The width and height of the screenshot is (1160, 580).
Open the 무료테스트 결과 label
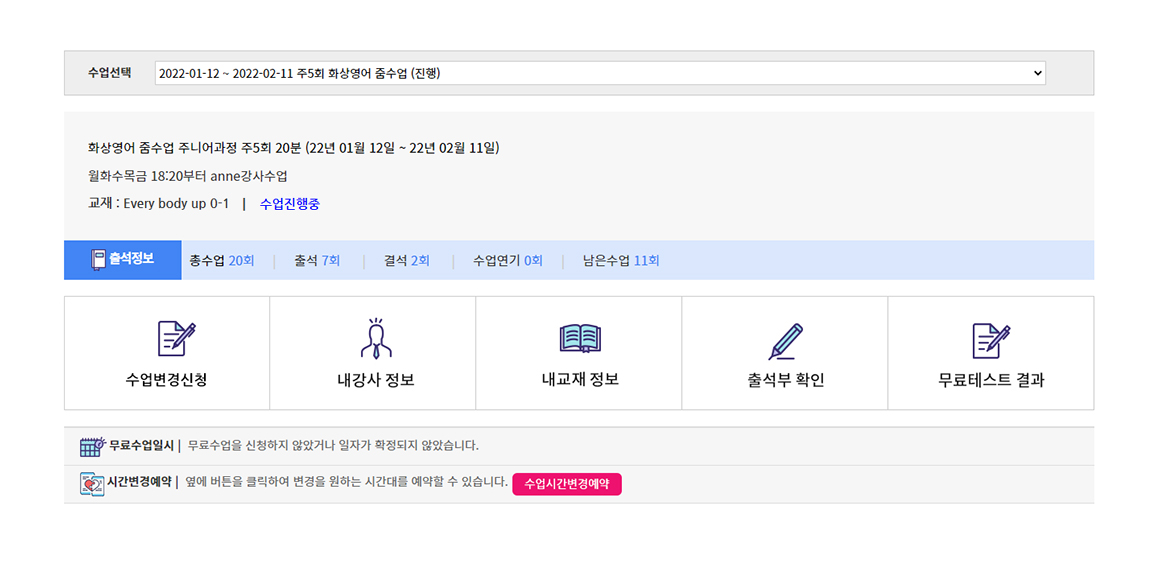991,380
